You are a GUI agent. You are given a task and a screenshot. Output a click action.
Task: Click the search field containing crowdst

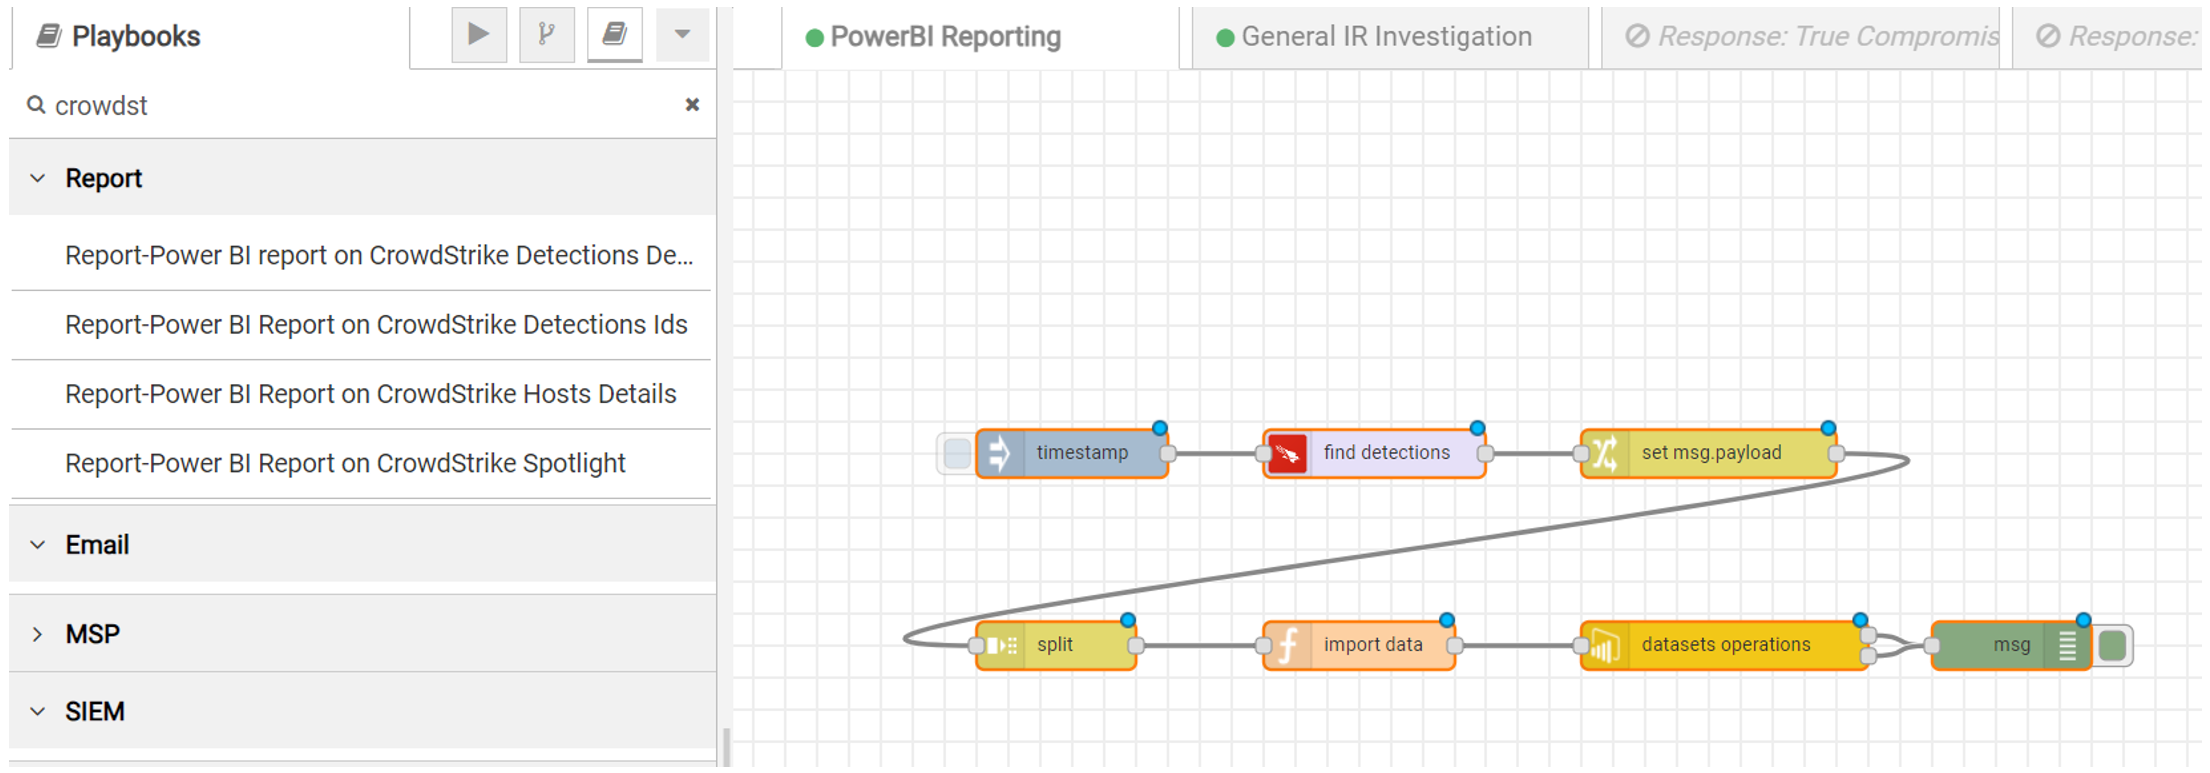point(362,105)
